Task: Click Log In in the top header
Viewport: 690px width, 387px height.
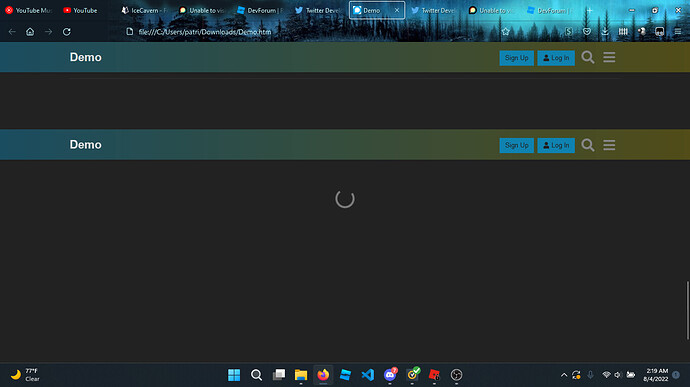Action: pyautogui.click(x=556, y=58)
